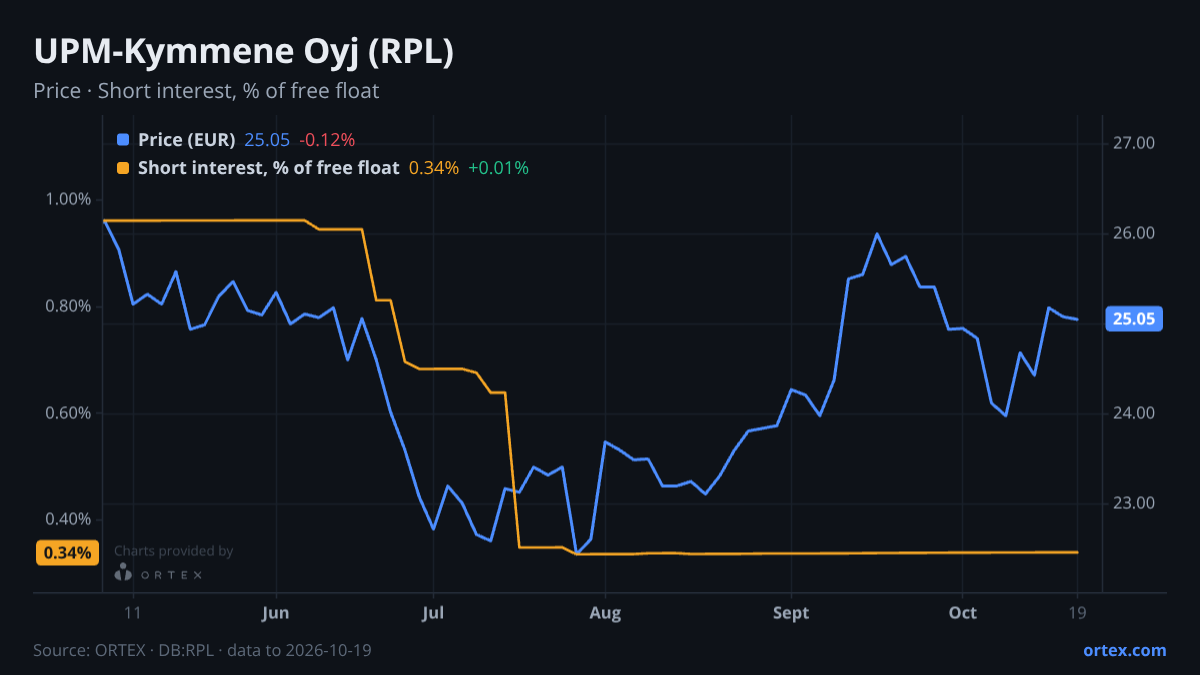Viewport: 1200px width, 675px height.
Task: Click the 27.00 right axis label
Action: click(x=1134, y=143)
